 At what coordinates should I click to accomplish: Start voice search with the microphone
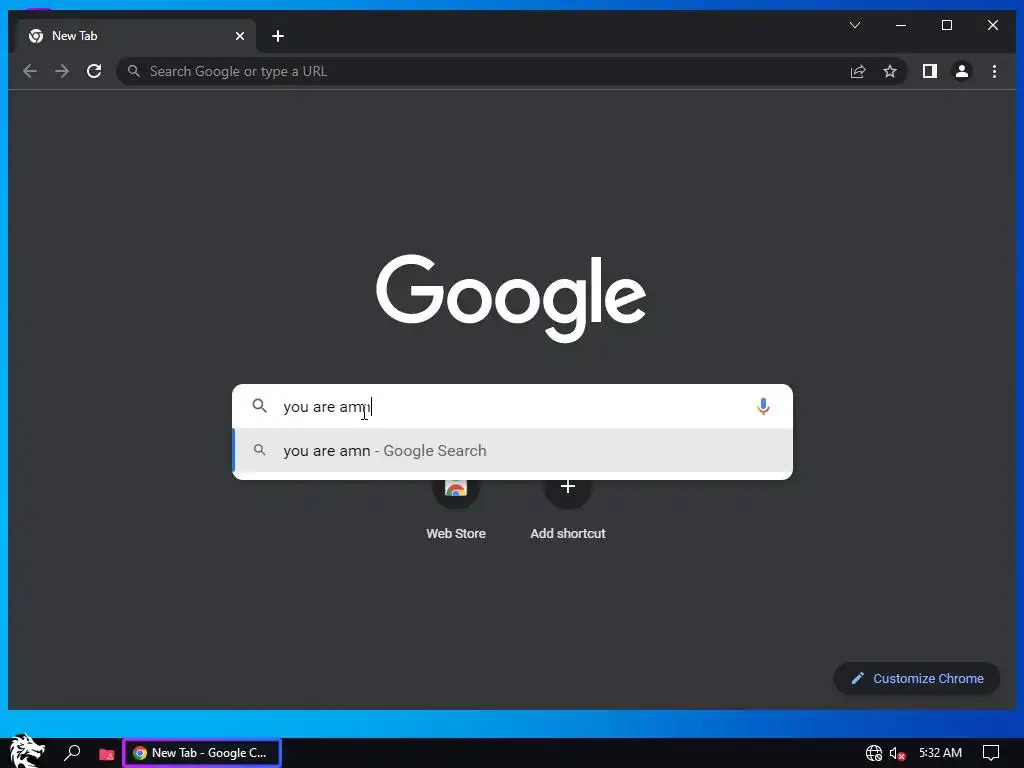tap(763, 406)
